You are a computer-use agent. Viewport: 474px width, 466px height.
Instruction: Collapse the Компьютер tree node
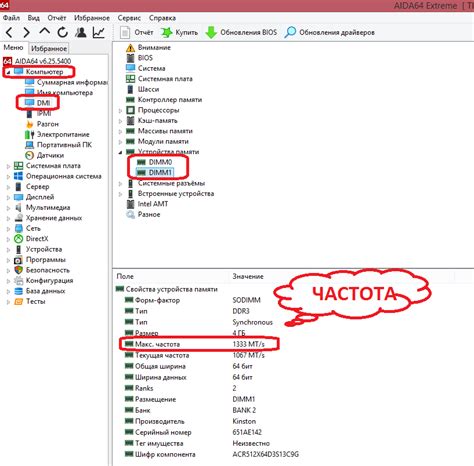pos(8,72)
